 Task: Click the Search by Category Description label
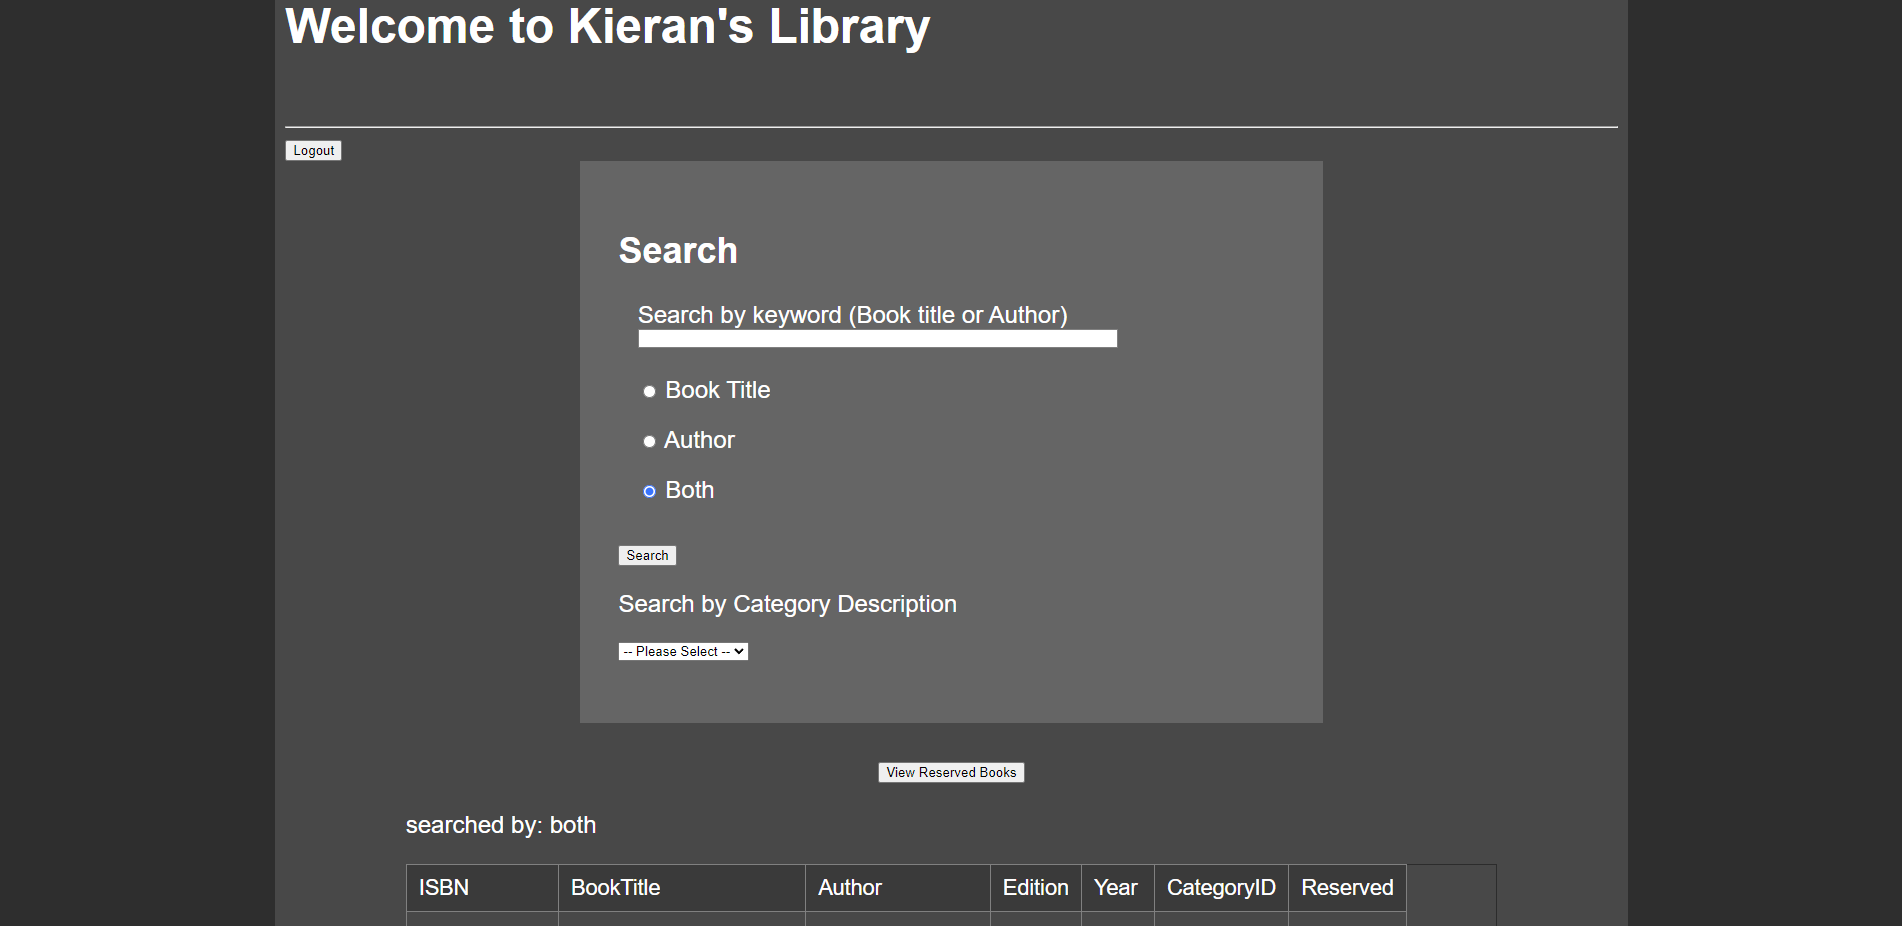pos(787,604)
